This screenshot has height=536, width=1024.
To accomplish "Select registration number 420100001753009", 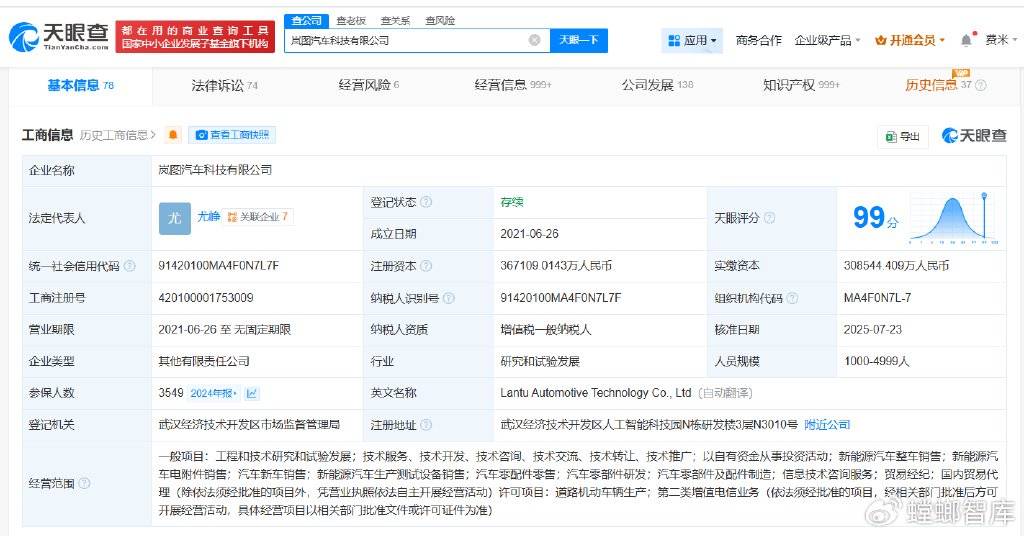I will tap(206, 298).
